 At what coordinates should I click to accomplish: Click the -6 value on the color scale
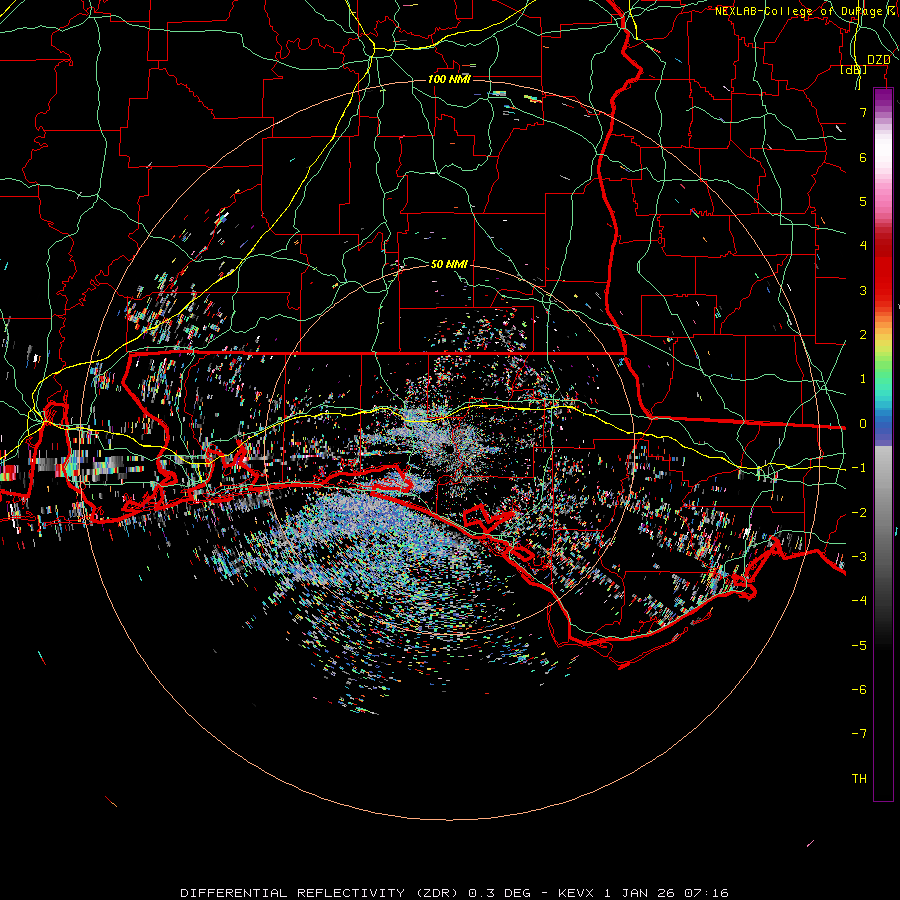pos(859,690)
